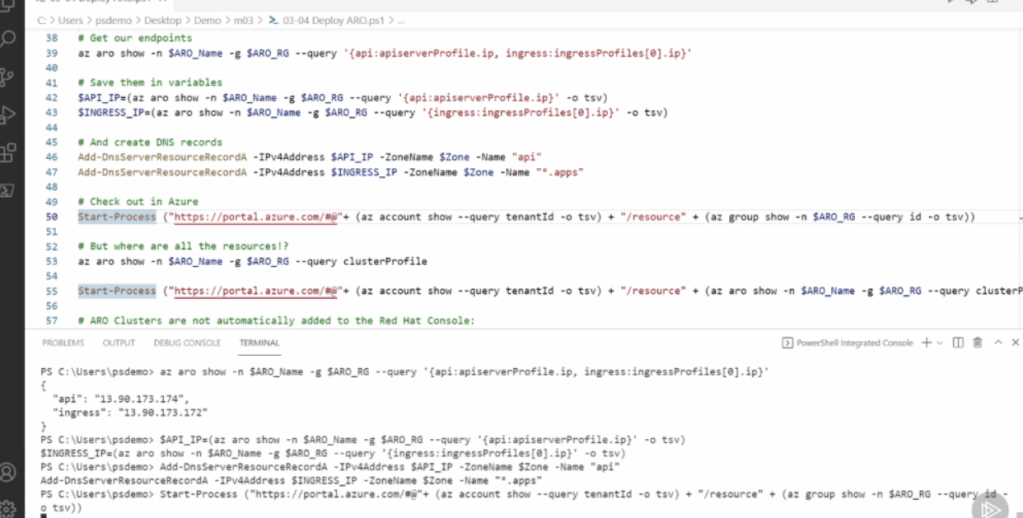Click the '# Check out in Azure' comment
The height and width of the screenshot is (518, 1023).
click(x=138, y=202)
